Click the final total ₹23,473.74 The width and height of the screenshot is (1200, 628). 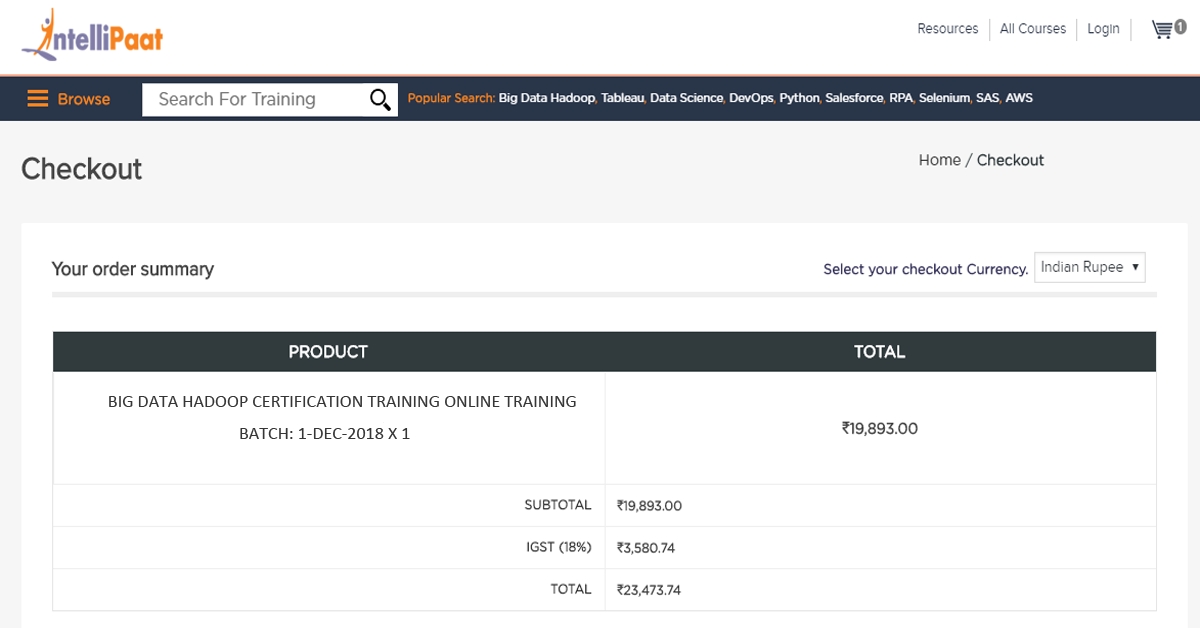[x=649, y=590]
